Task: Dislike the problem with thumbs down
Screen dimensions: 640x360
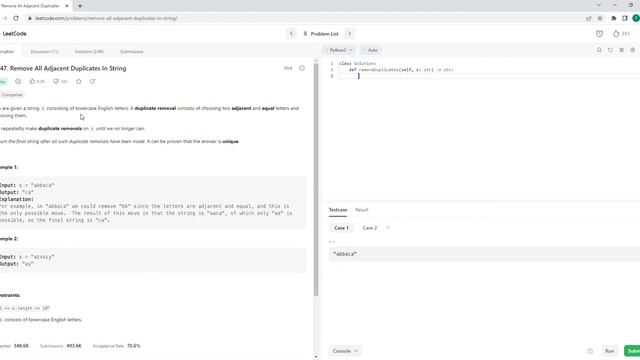Action: [x=60, y=81]
